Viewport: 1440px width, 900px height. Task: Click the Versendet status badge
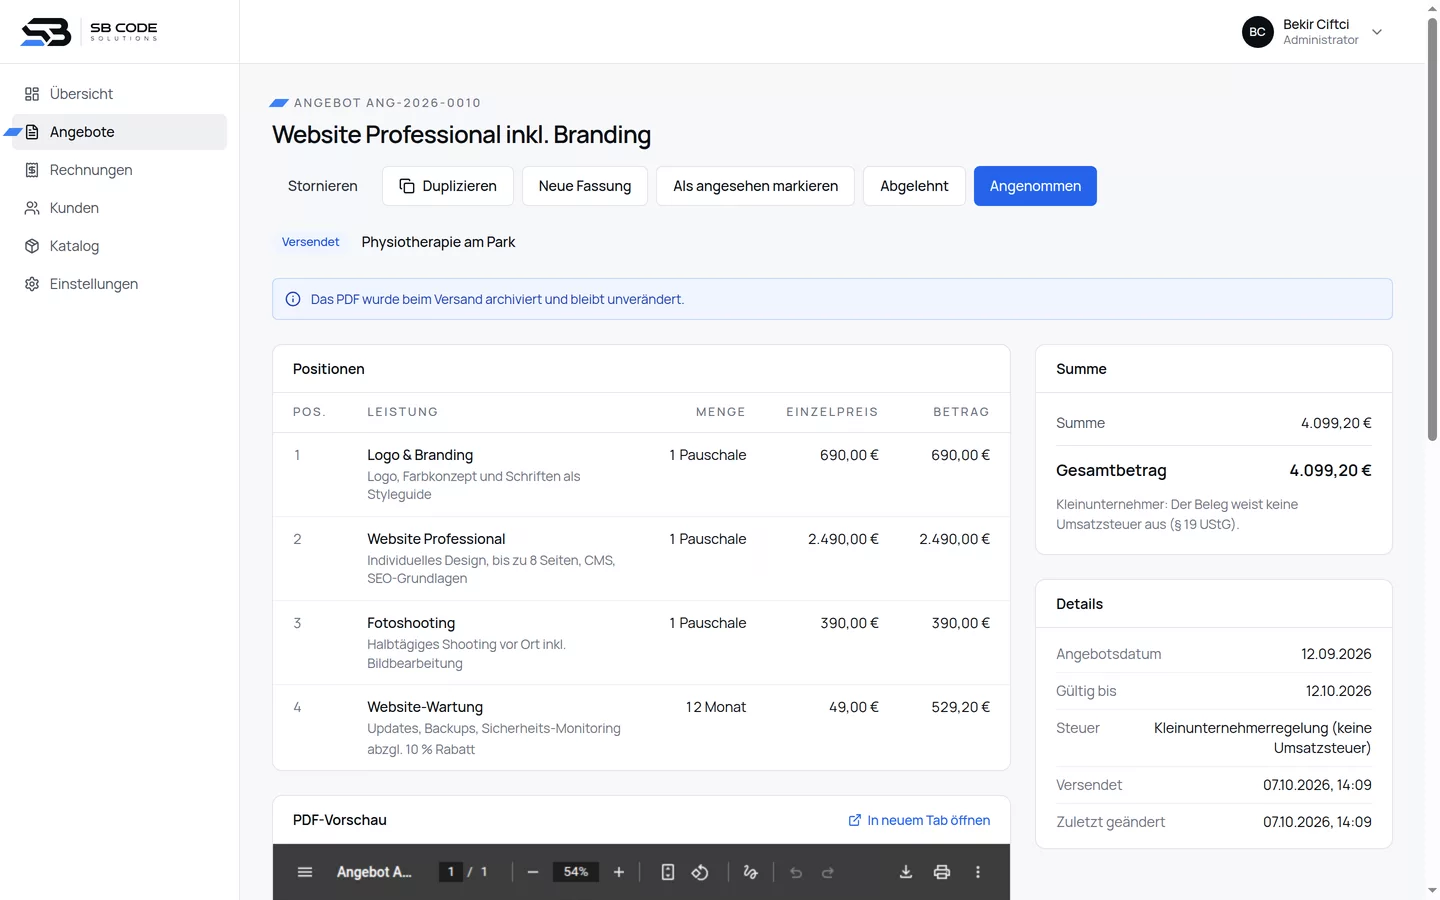point(311,242)
